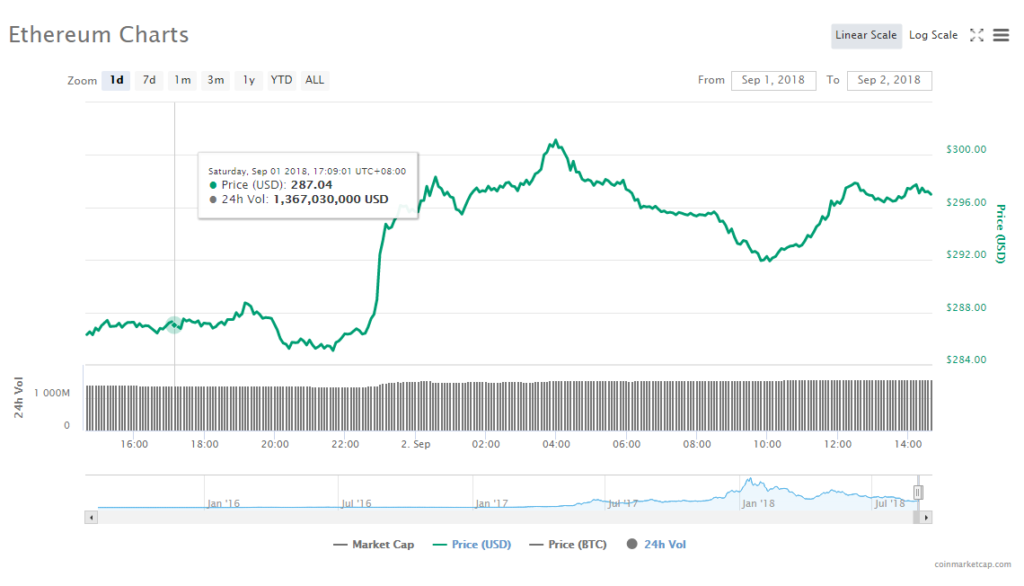Switch to Log Scale
This screenshot has height=586, width=1024.
point(933,35)
